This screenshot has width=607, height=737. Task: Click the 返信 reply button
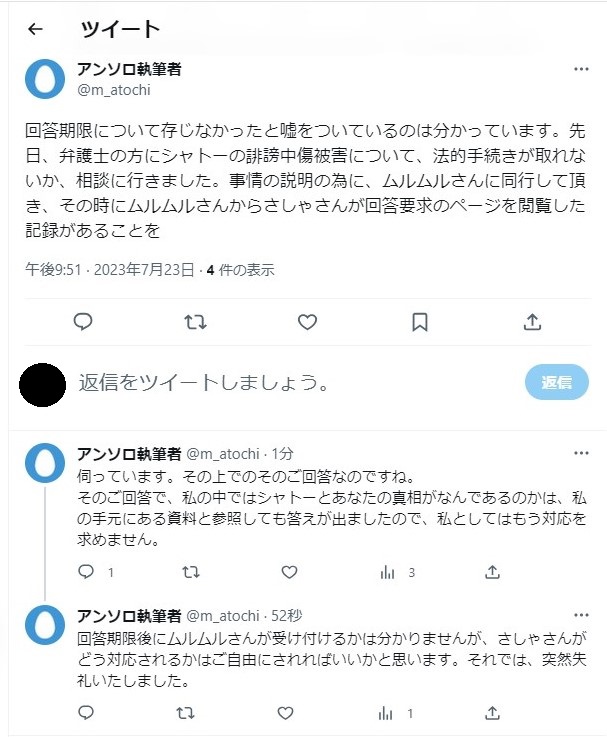coord(556,383)
